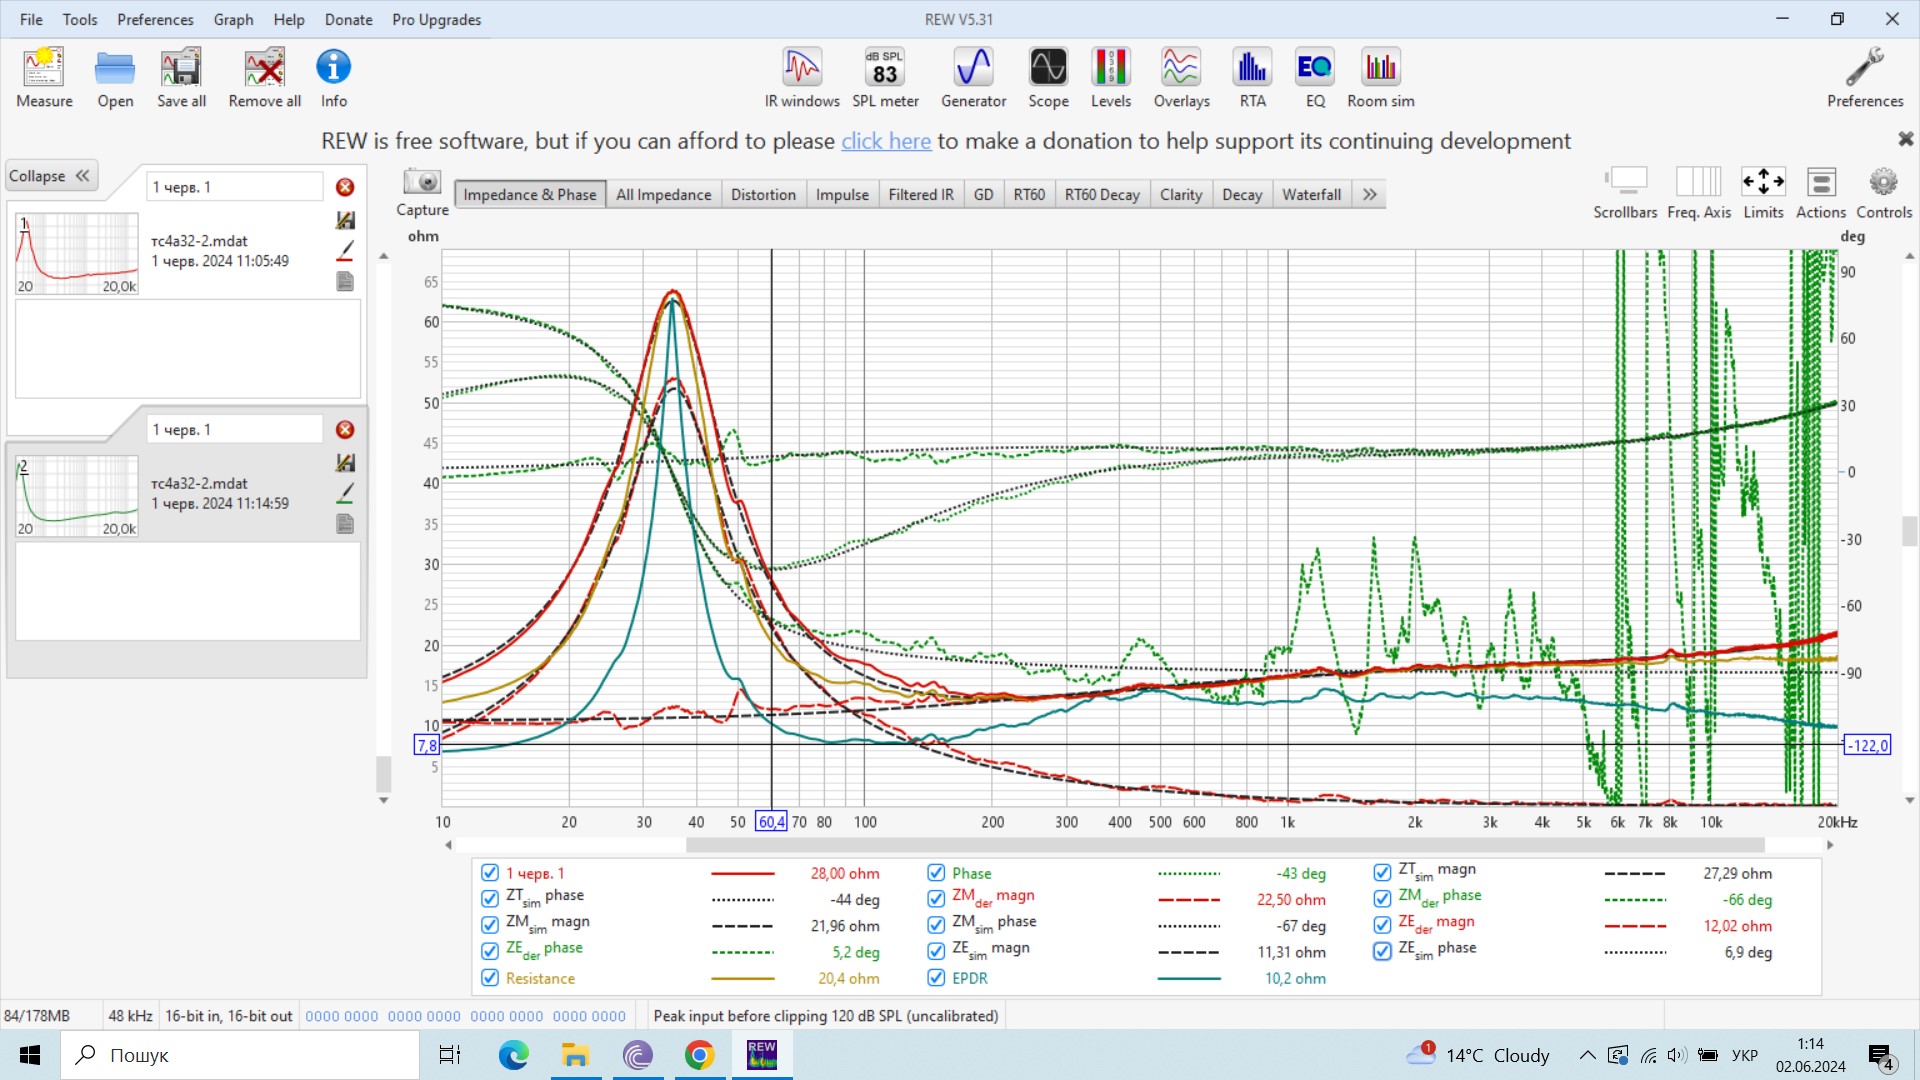
Task: Switch to RT60 Decay tab
Action: click(x=1102, y=194)
